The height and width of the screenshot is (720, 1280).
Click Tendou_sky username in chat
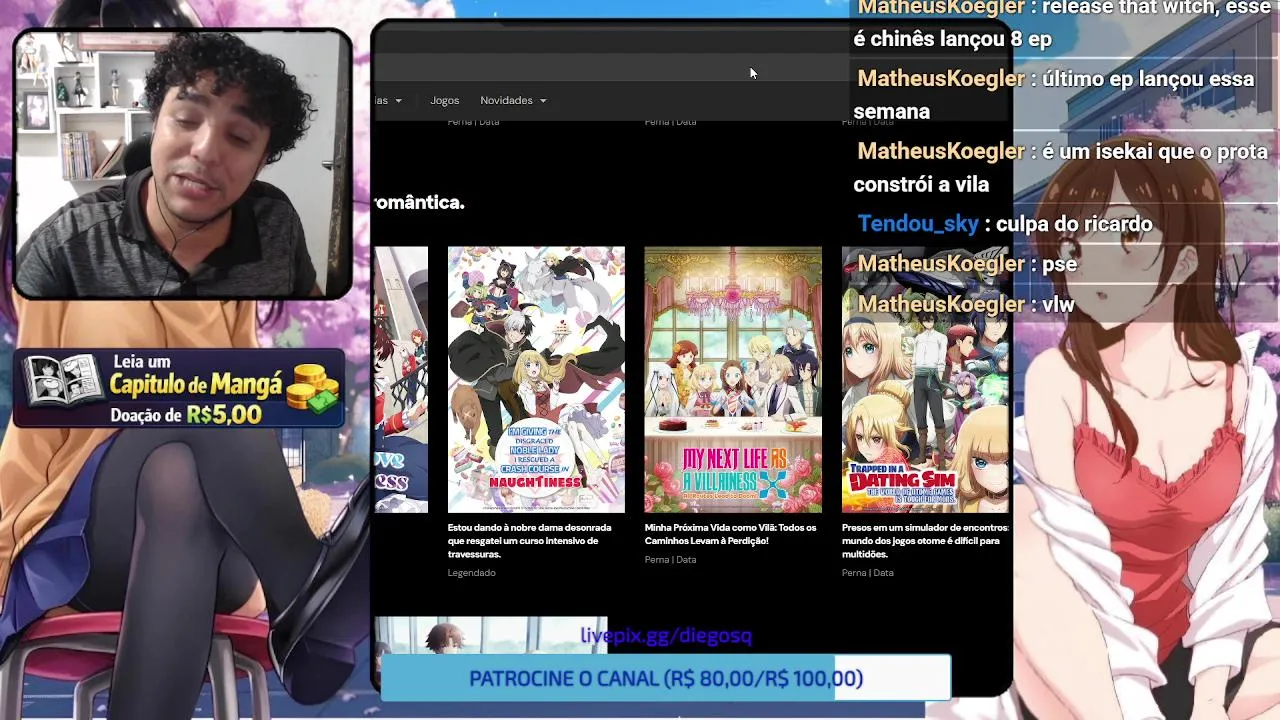tap(918, 224)
